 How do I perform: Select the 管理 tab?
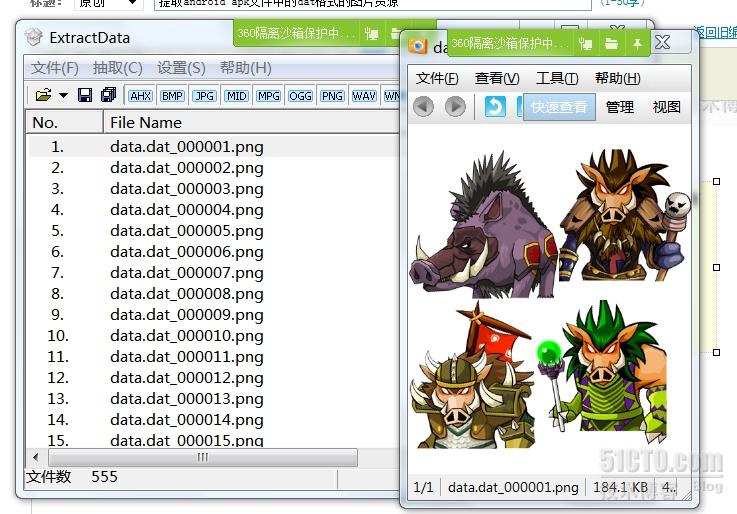click(619, 107)
